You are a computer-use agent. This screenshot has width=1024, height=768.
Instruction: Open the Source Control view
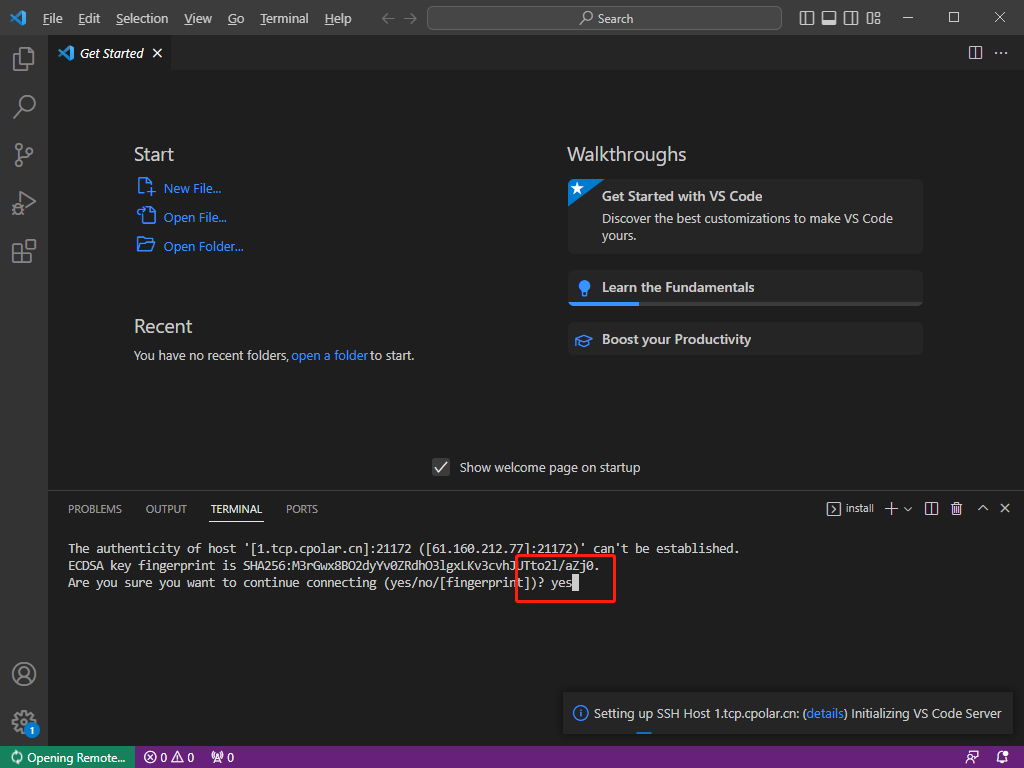click(x=24, y=155)
